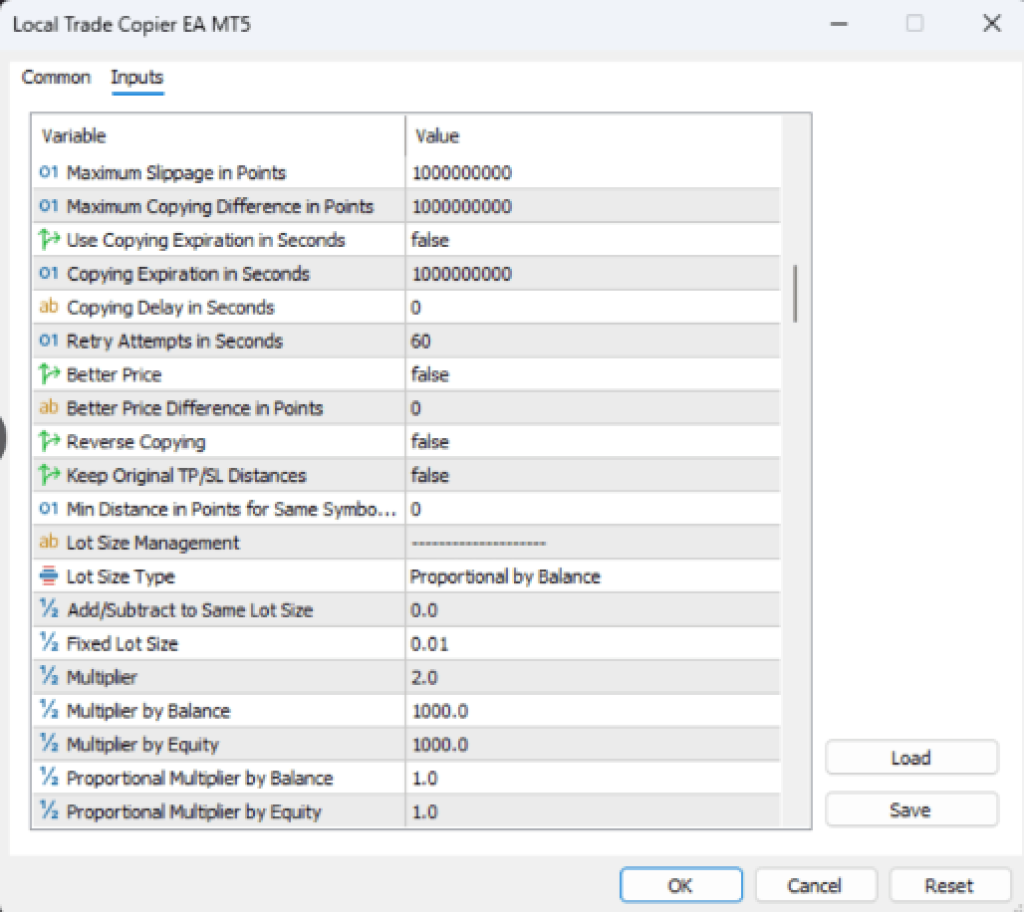Image resolution: width=1024 pixels, height=912 pixels.
Task: Select the Retry Attempts in Seconds label
Action: 175,341
